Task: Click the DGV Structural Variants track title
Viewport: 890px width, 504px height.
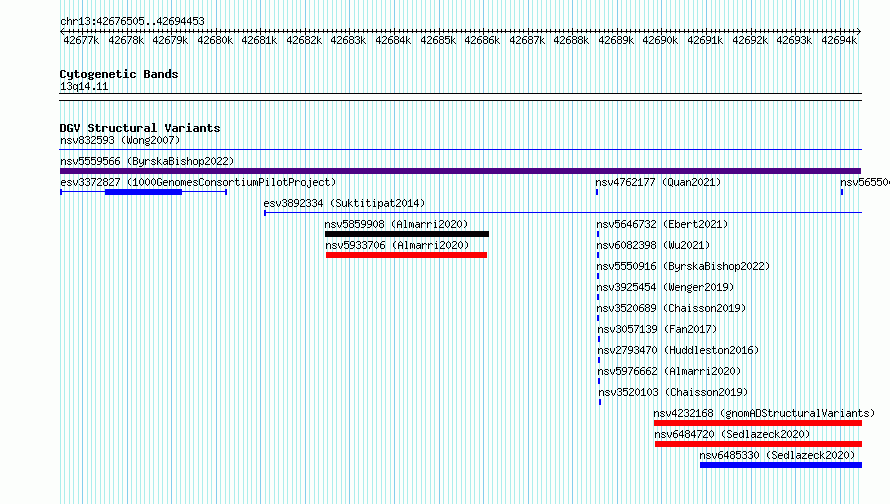Action: coord(140,128)
